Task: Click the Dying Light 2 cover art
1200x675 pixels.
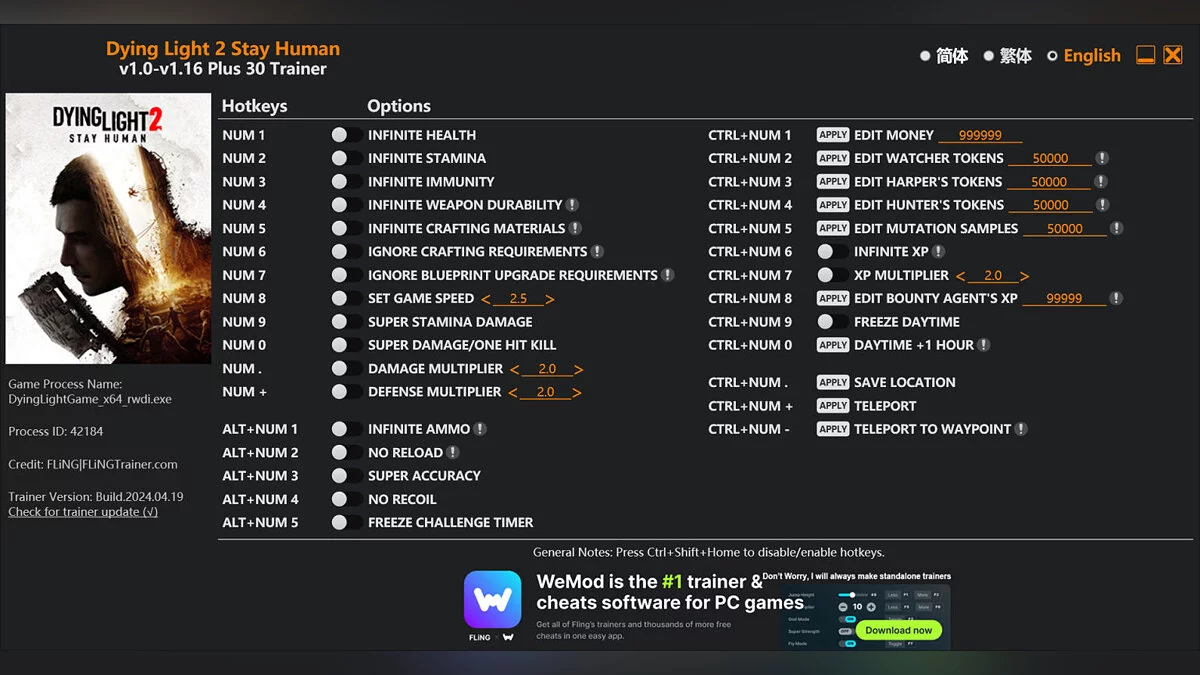Action: (108, 229)
